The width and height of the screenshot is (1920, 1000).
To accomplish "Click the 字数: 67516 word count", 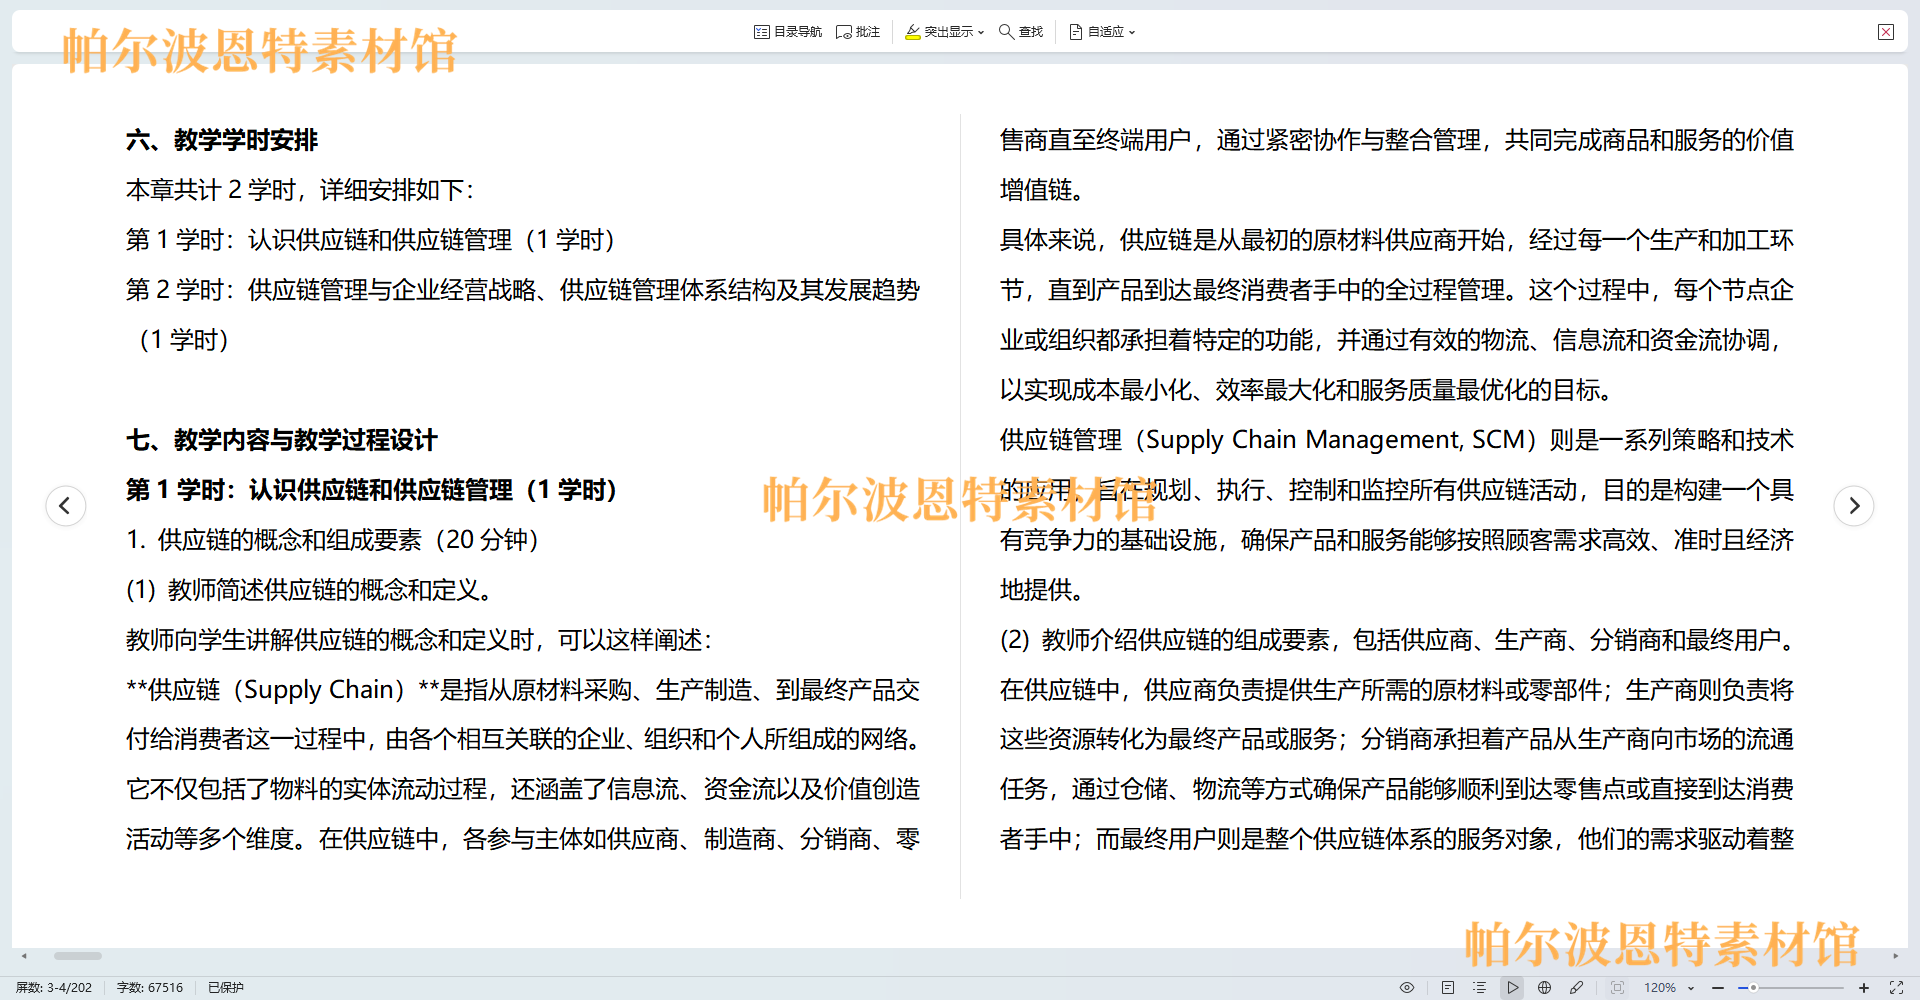I will [x=150, y=987].
